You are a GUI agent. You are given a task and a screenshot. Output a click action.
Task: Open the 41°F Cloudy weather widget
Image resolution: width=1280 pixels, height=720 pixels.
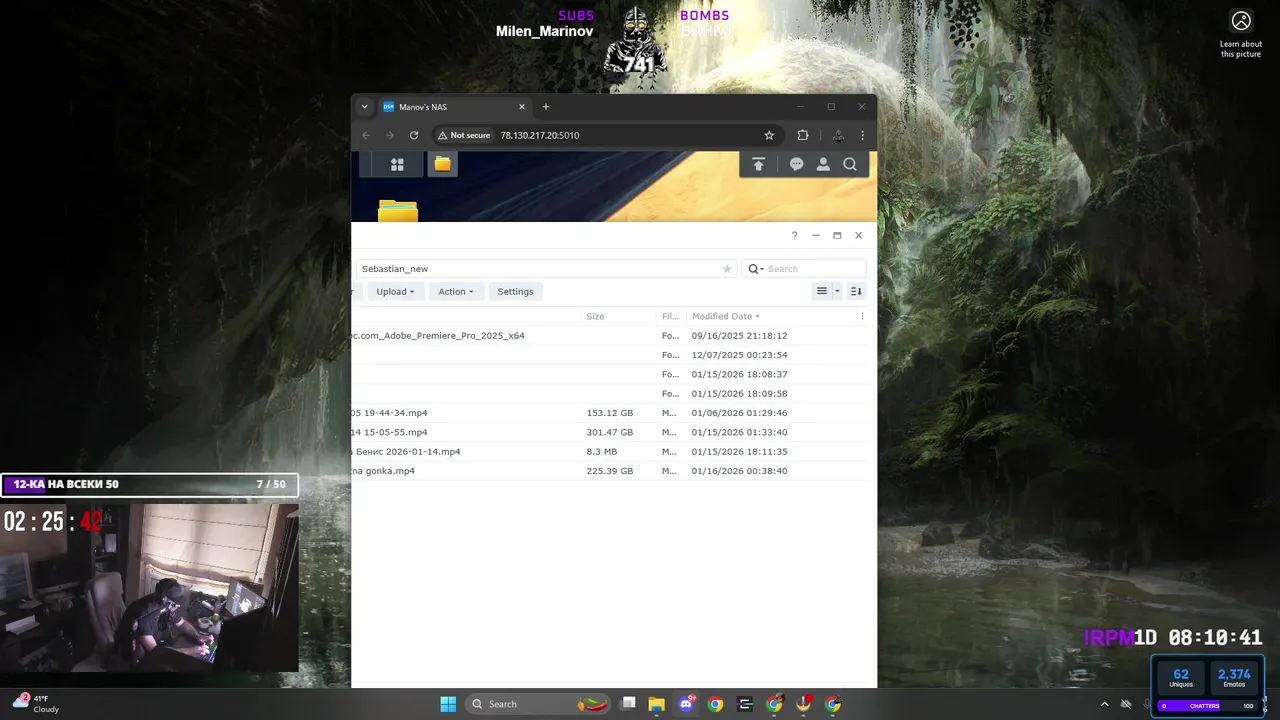36,704
